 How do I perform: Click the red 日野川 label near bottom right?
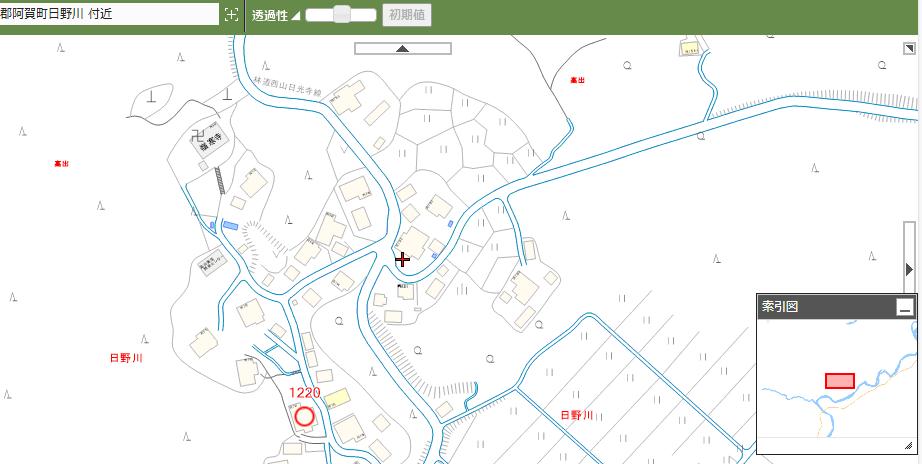(577, 414)
